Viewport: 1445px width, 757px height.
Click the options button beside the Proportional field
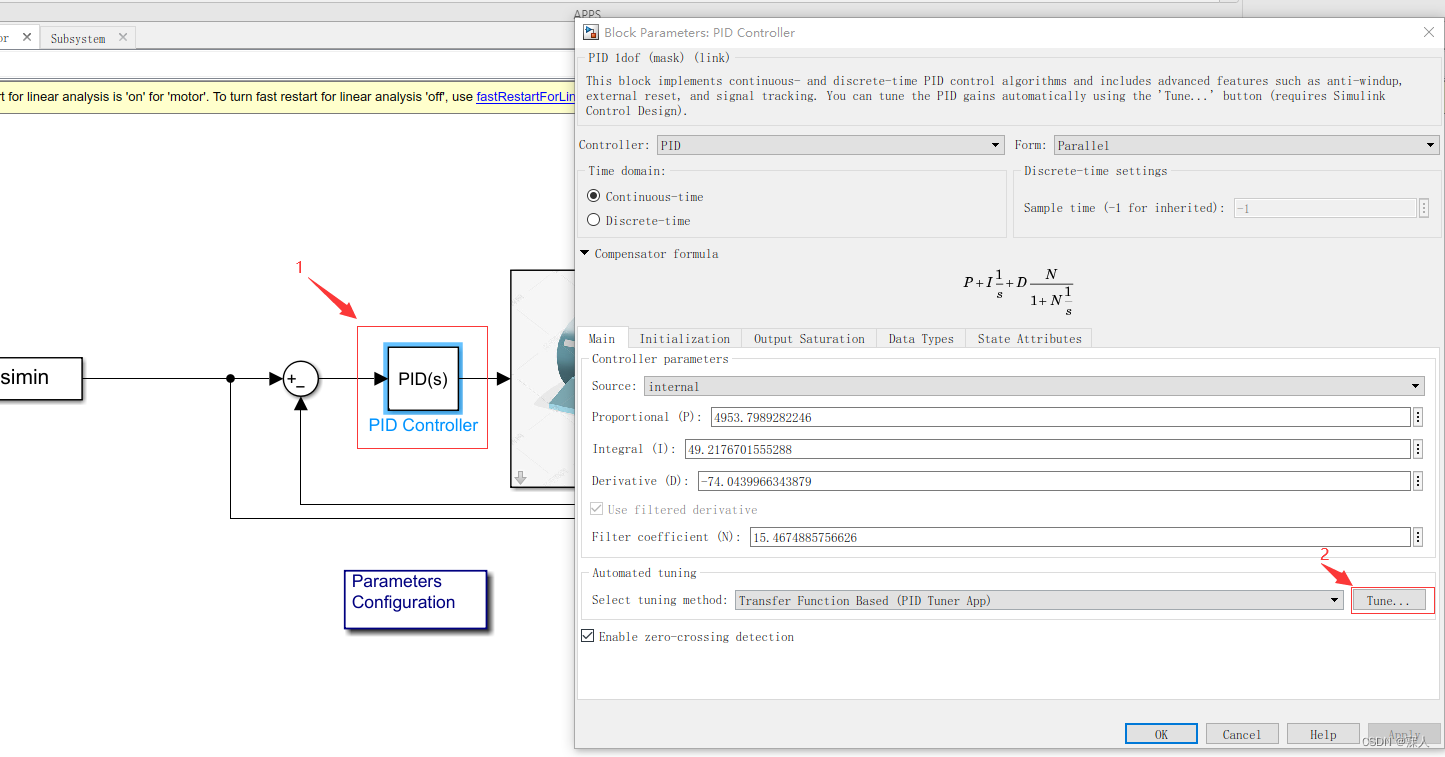[1417, 417]
